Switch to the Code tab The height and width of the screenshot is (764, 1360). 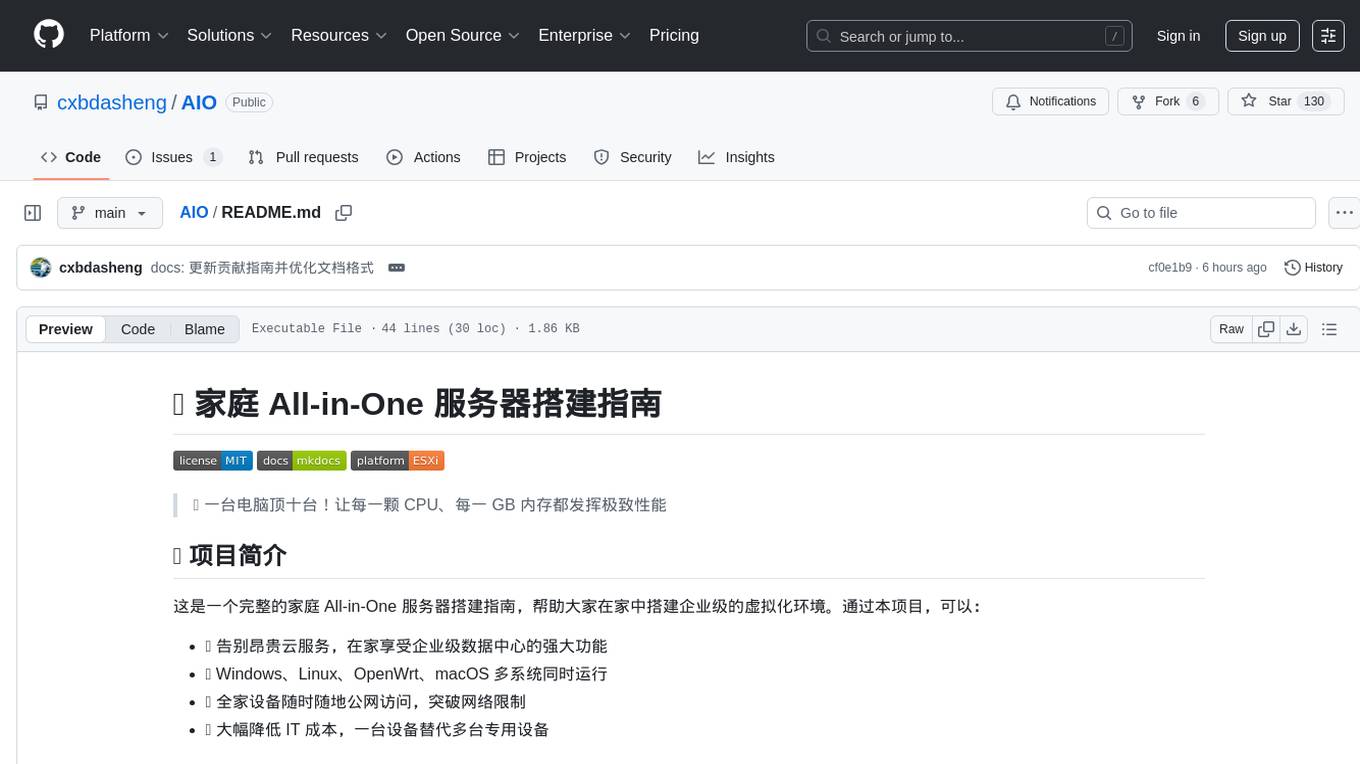tap(71, 157)
